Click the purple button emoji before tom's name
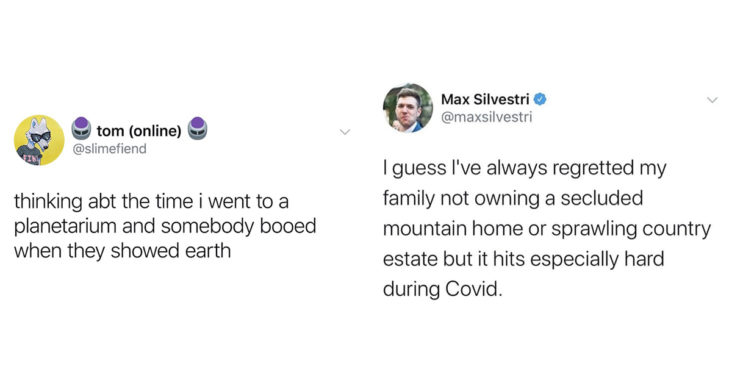Screen dimensions: 732x383 [81, 128]
